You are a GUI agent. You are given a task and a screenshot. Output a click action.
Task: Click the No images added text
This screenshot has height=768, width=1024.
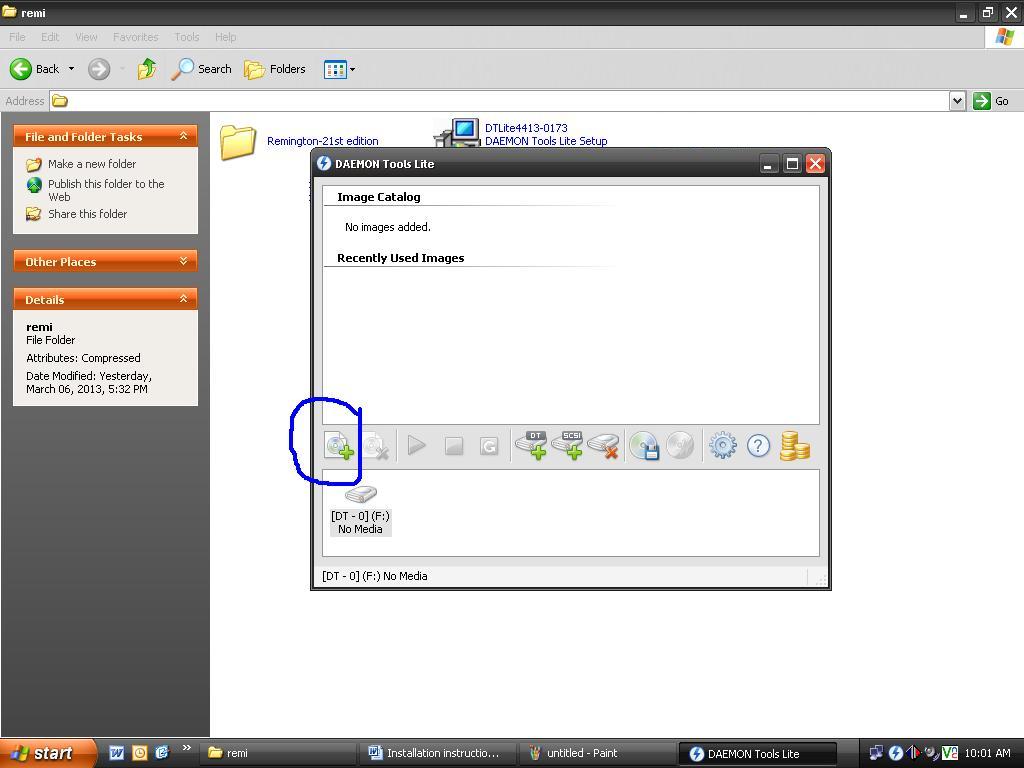click(388, 227)
